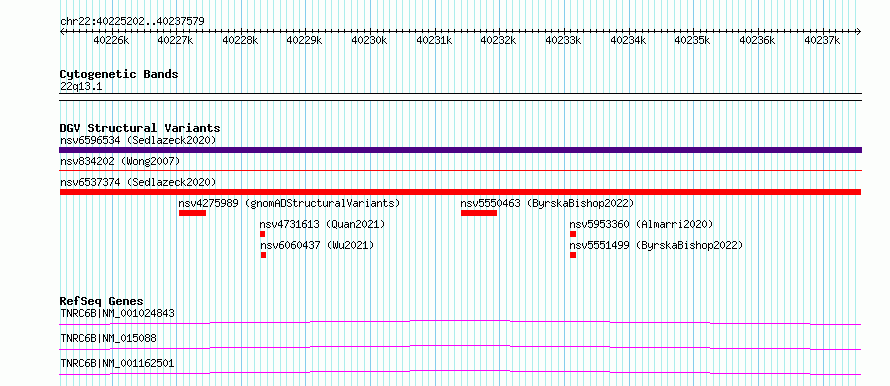
Task: Click small red marker under nsv4731613
Action: [263, 234]
